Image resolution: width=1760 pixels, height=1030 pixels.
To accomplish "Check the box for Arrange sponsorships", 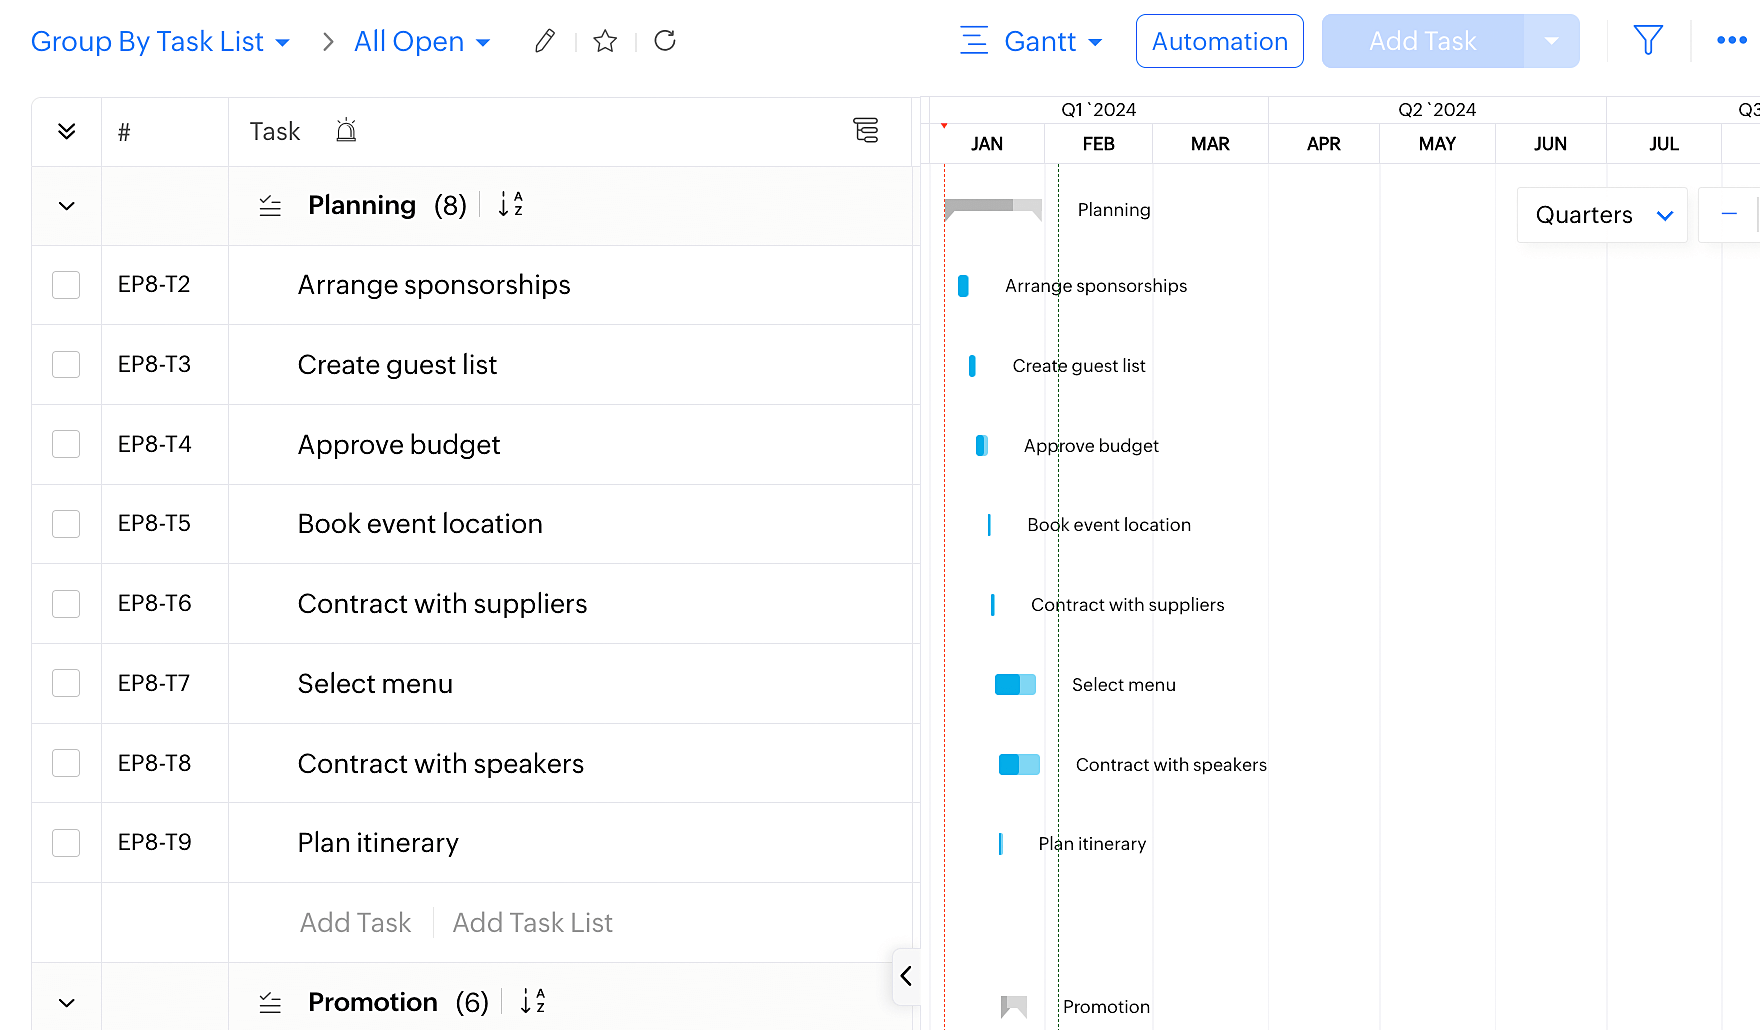I will tap(66, 285).
